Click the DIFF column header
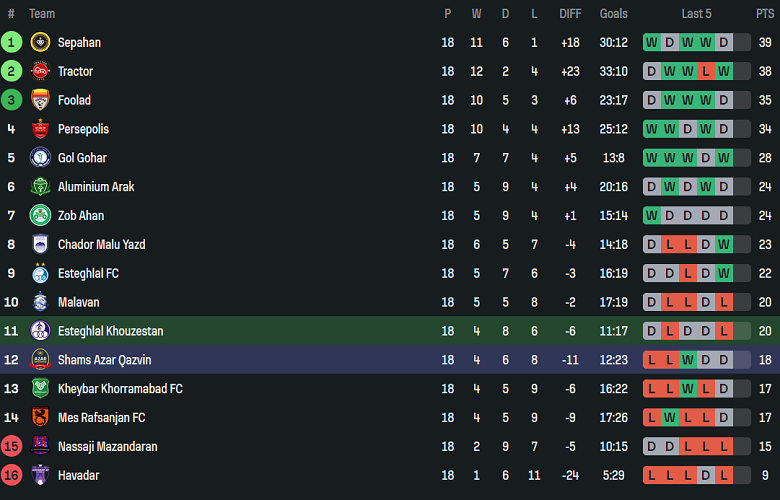 click(570, 14)
